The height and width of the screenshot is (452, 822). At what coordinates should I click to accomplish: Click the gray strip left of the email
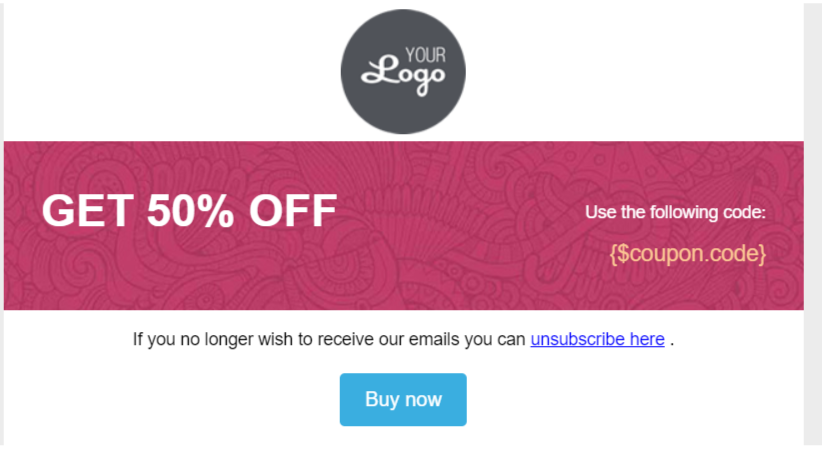point(2,225)
